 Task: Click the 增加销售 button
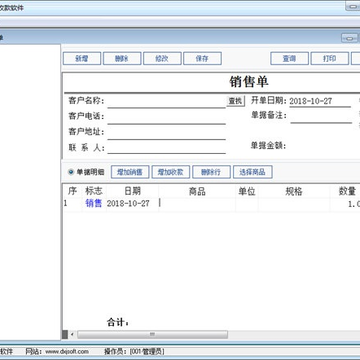point(130,172)
